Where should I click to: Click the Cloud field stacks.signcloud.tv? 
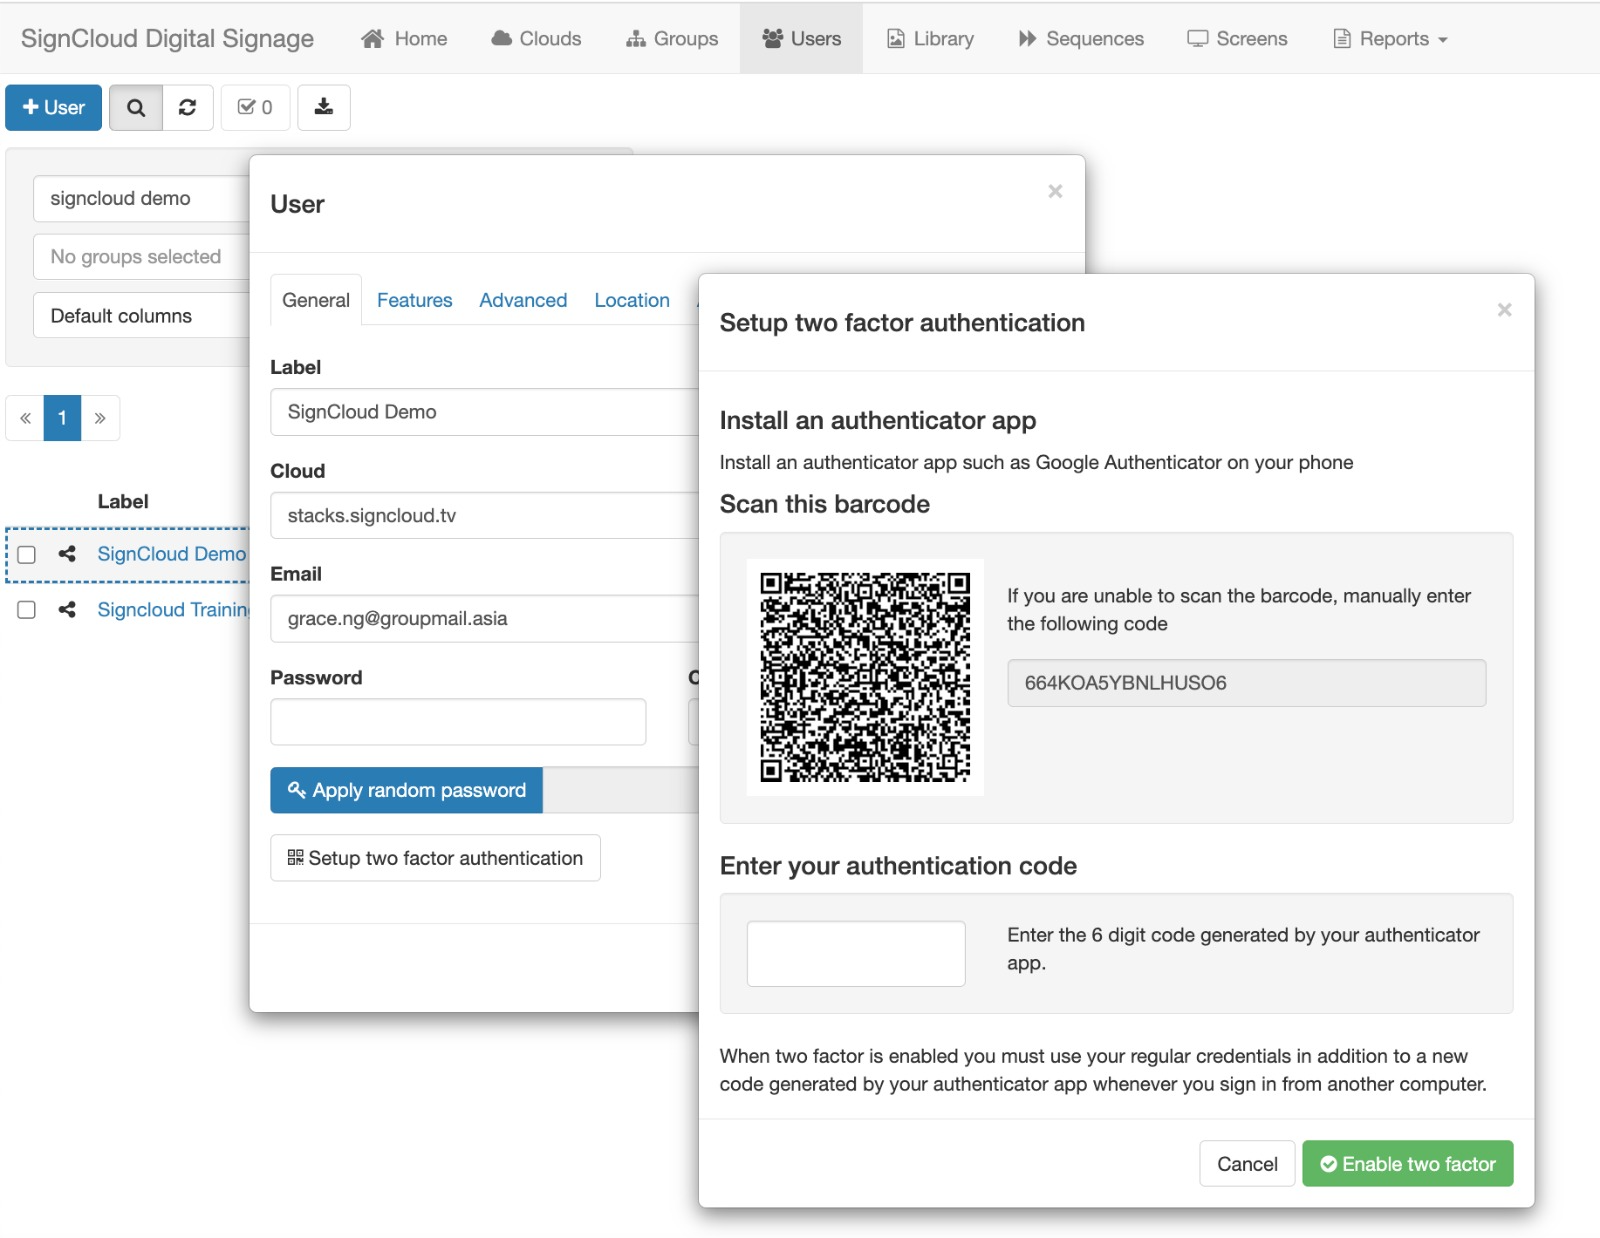coord(485,516)
